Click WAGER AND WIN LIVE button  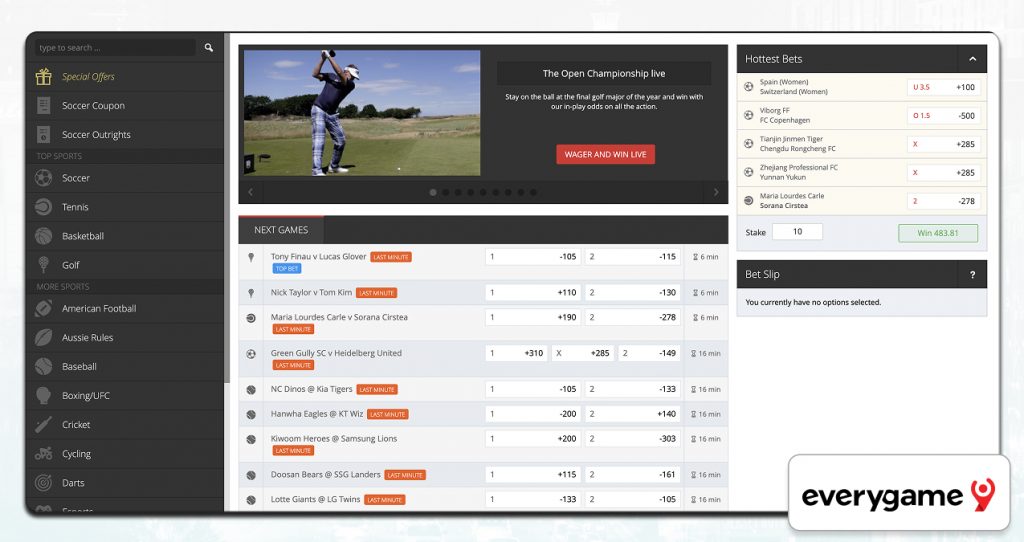click(x=605, y=155)
